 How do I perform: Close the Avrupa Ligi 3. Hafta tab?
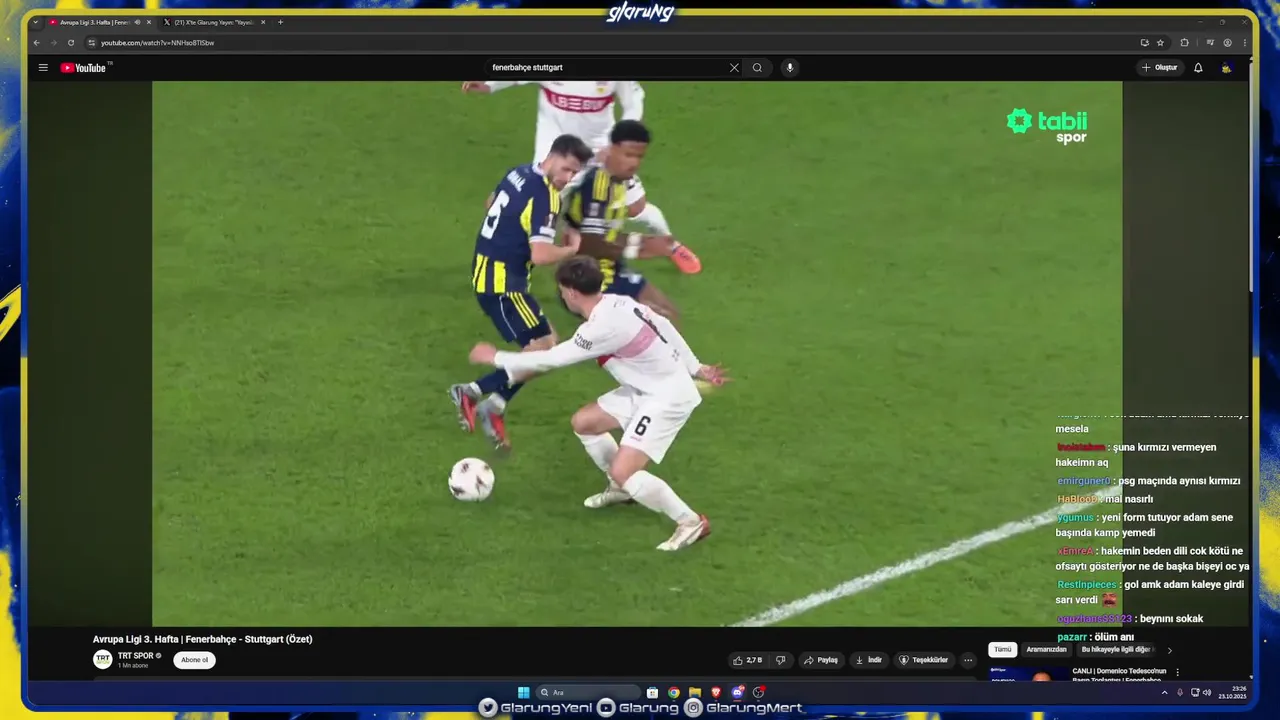coord(149,22)
